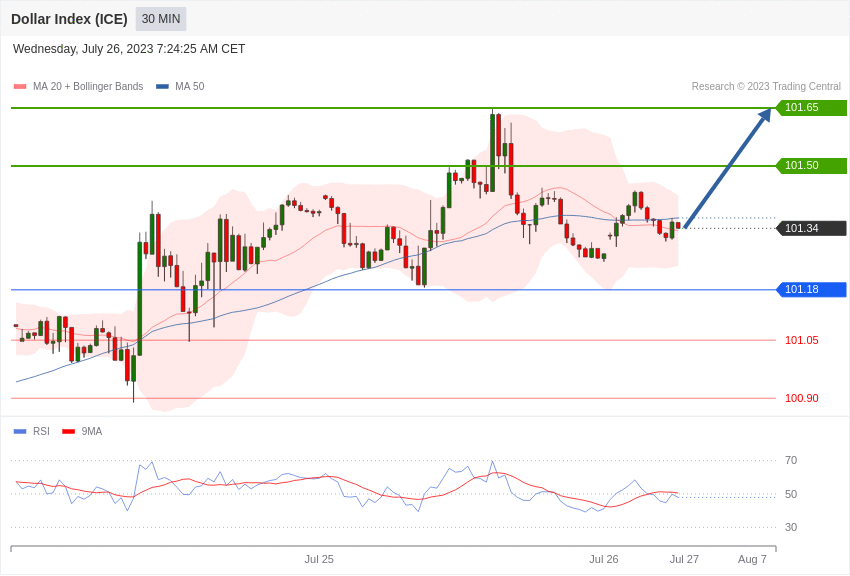Click the pink MA 20 legend swatch
The image size is (850, 576).
click(x=20, y=87)
